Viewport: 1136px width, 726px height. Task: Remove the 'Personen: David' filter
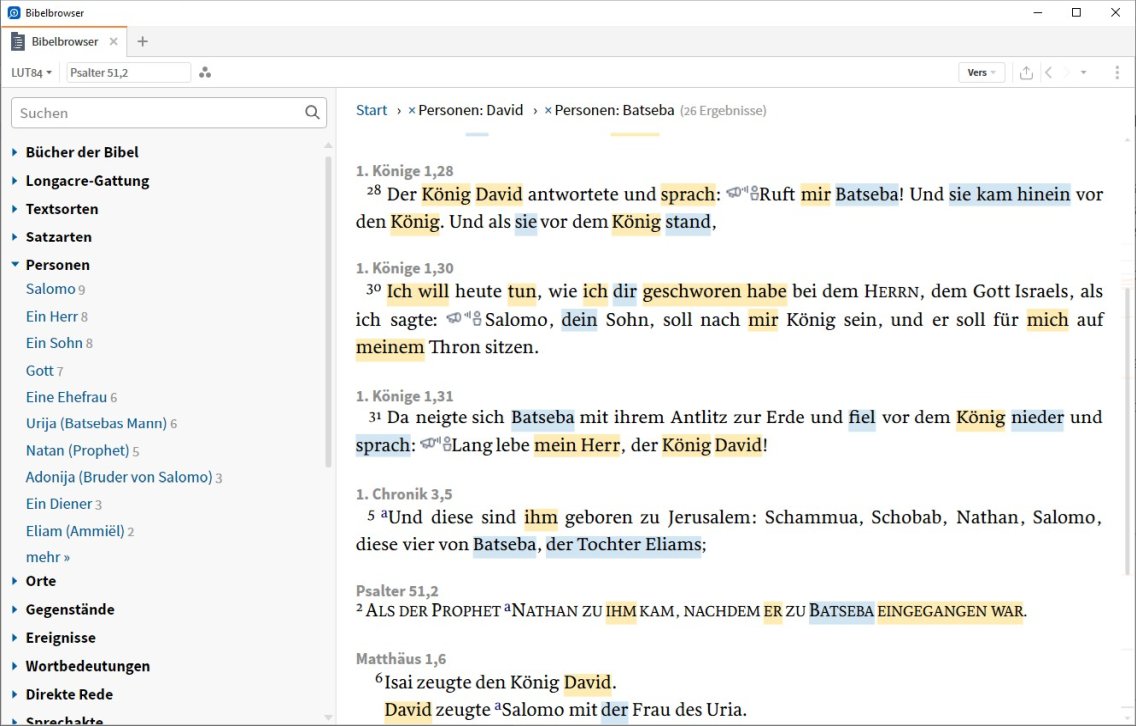412,110
